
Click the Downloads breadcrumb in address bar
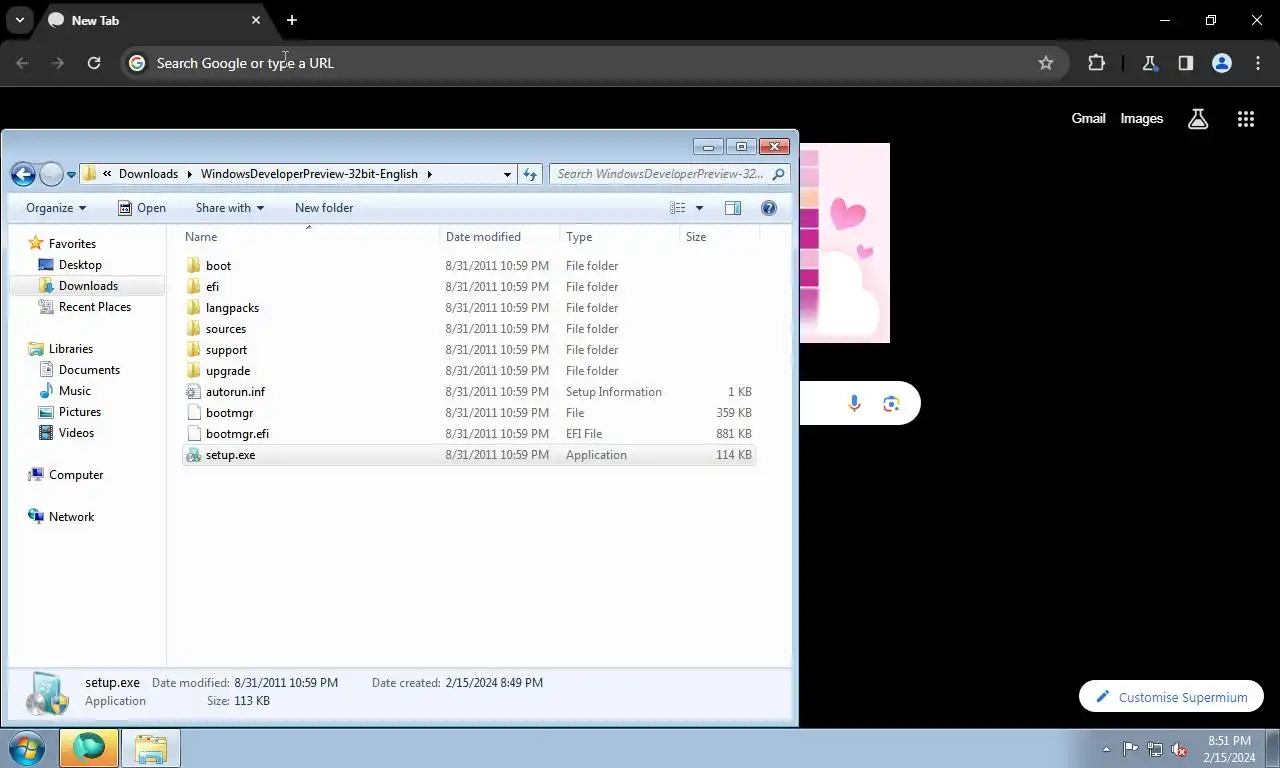tap(148, 174)
